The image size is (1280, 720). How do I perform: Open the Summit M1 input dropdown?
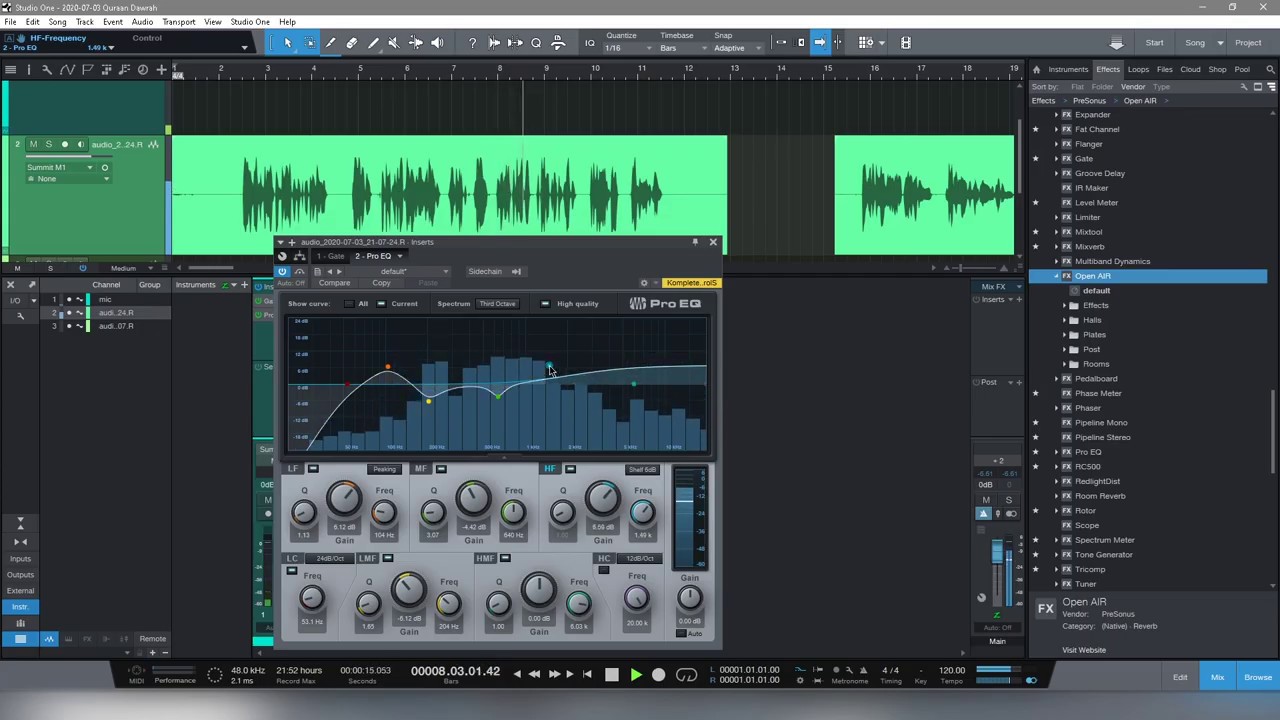(60, 167)
